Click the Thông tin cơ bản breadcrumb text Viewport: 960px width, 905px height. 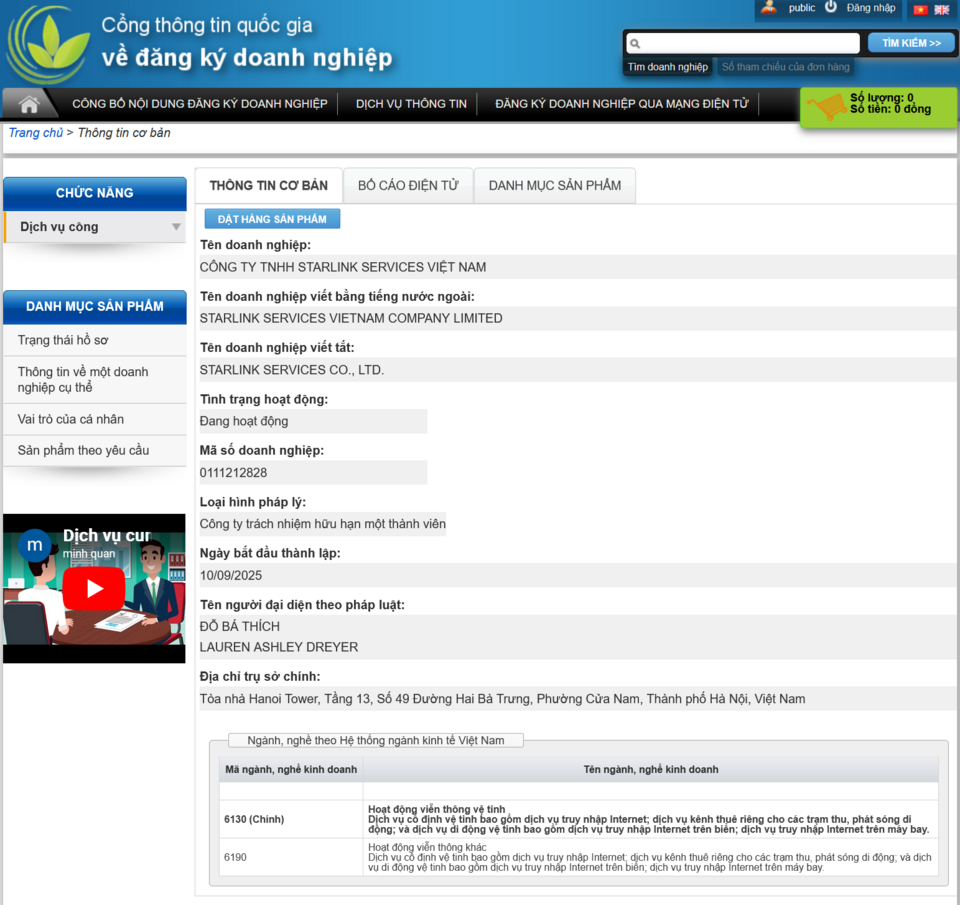(x=124, y=133)
